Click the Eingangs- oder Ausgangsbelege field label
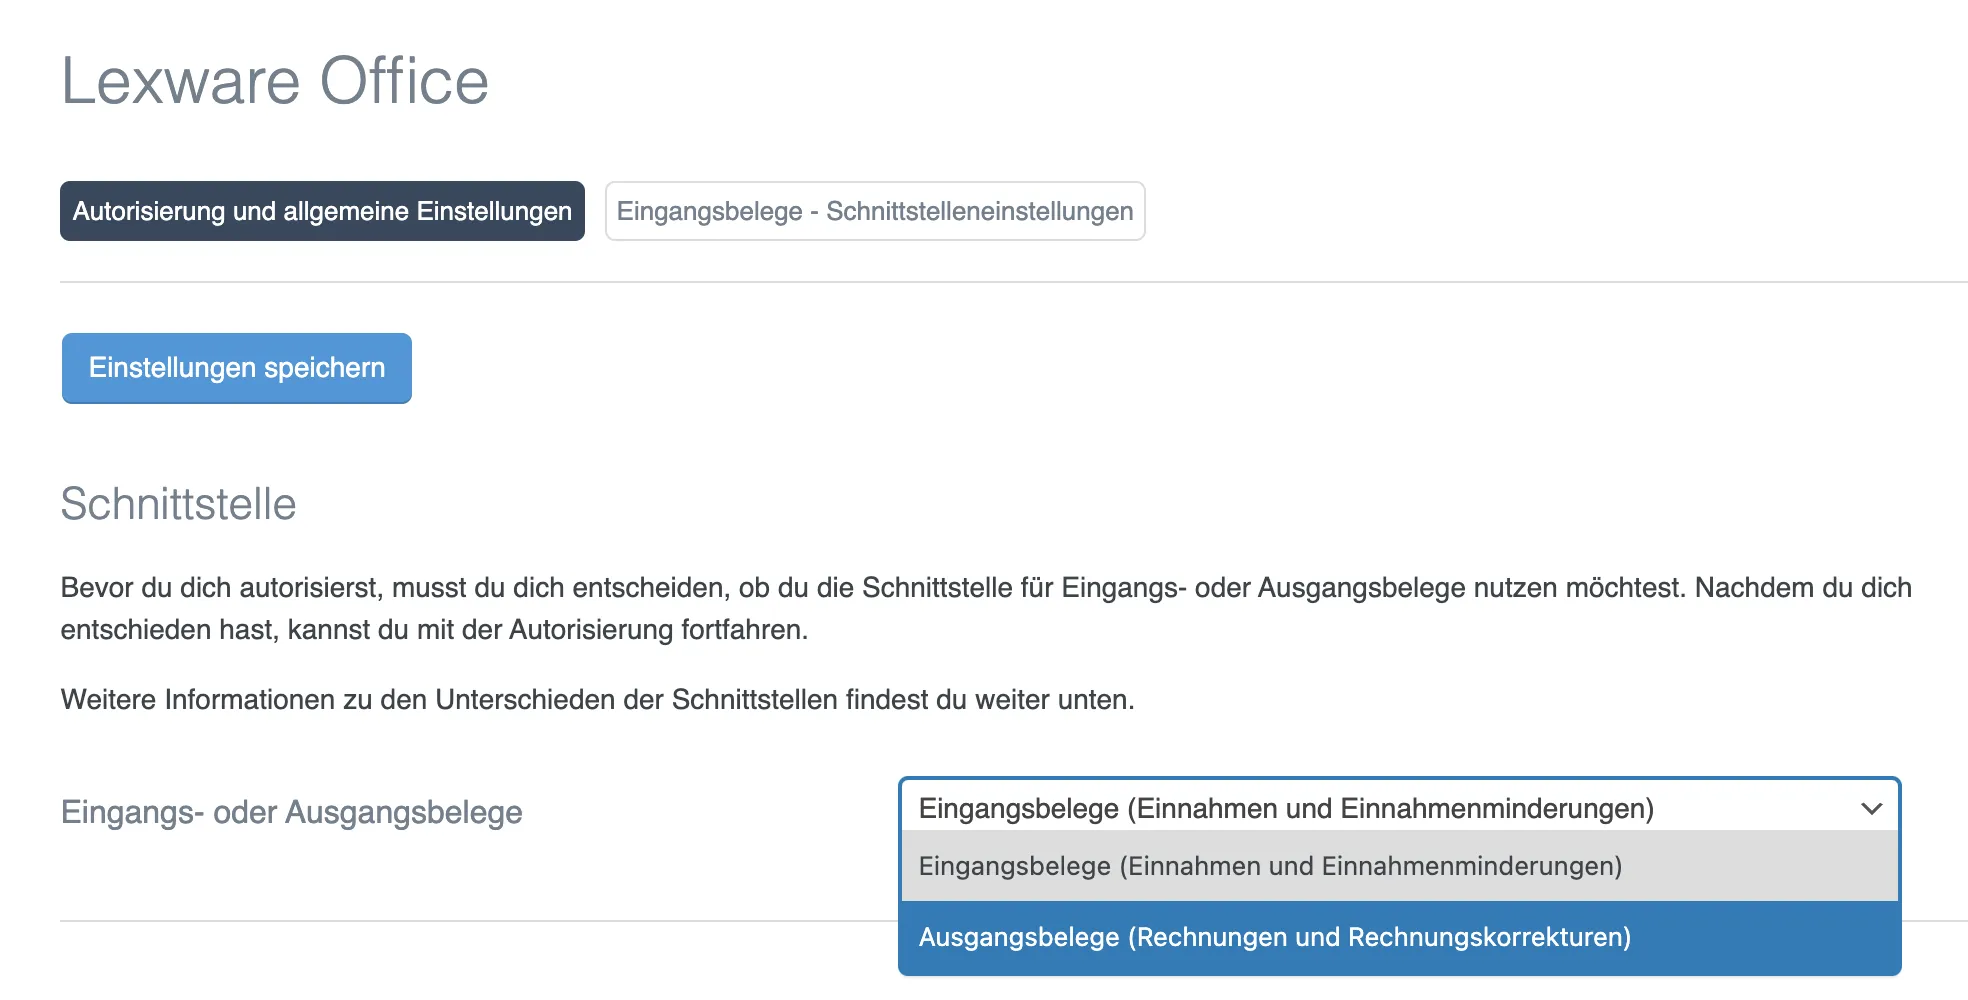Viewport: 1968px width, 1000px height. [291, 812]
